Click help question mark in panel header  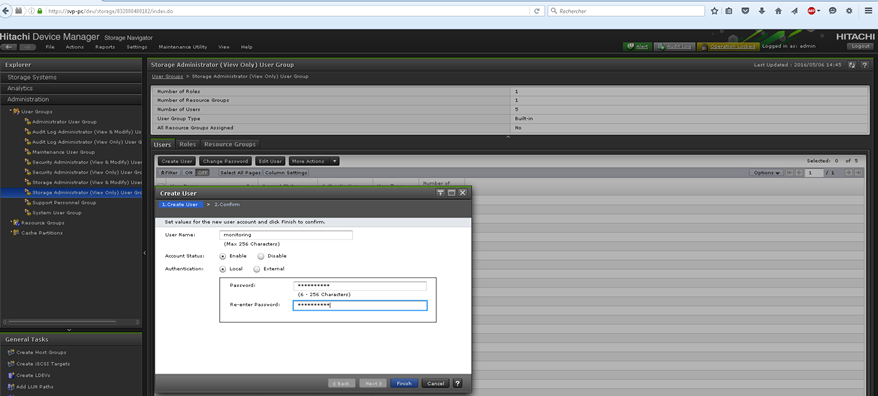(x=865, y=65)
